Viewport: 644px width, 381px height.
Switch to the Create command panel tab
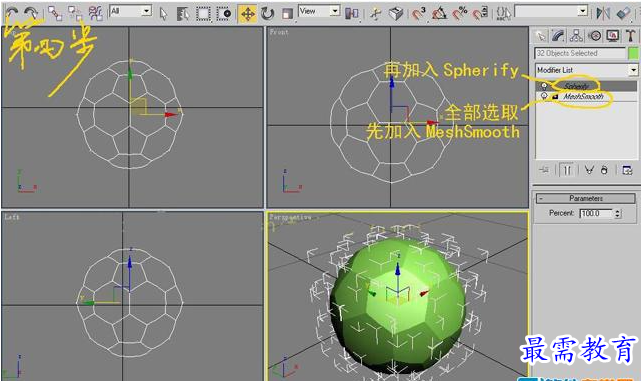541,36
